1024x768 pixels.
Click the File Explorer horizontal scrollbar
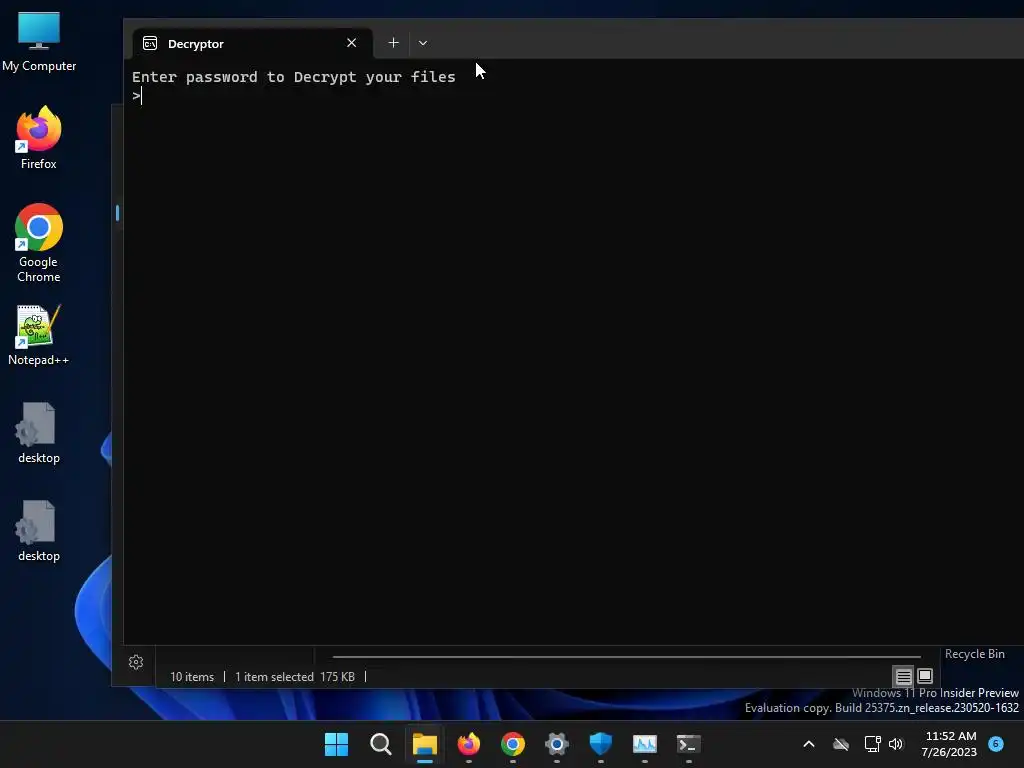pos(626,656)
